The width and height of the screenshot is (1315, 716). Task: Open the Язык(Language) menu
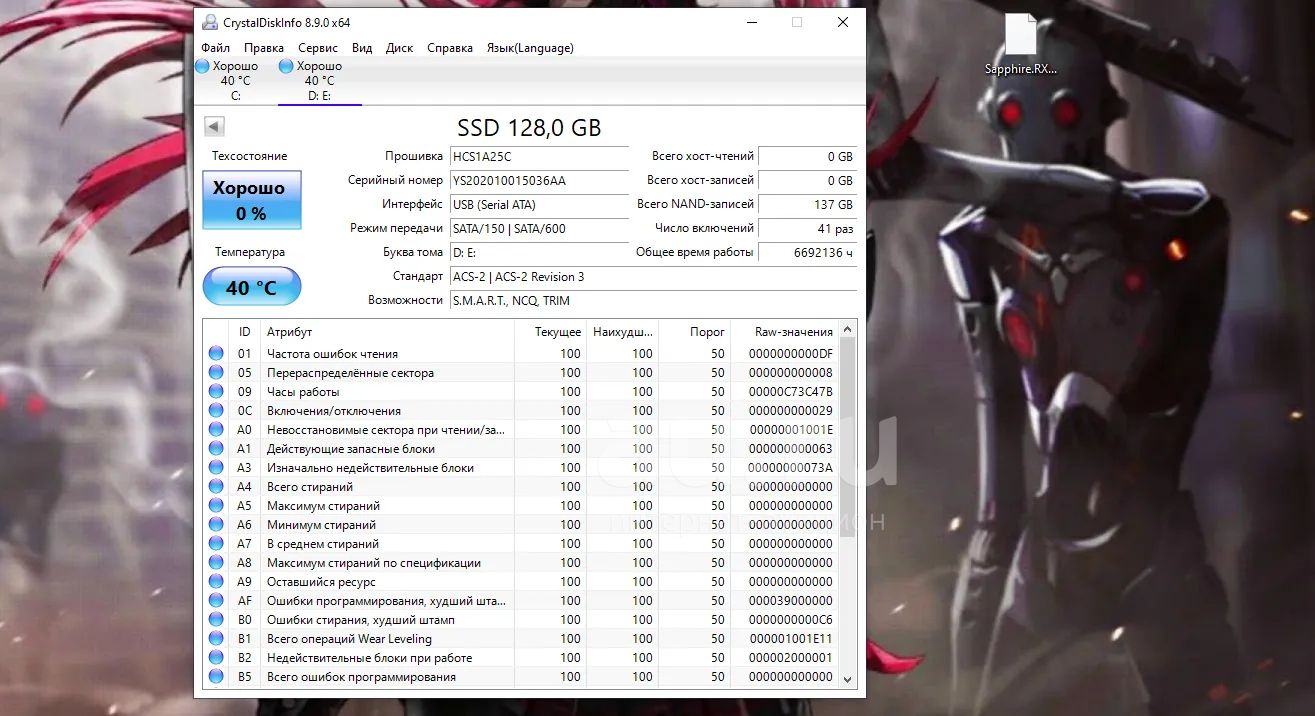pos(530,47)
